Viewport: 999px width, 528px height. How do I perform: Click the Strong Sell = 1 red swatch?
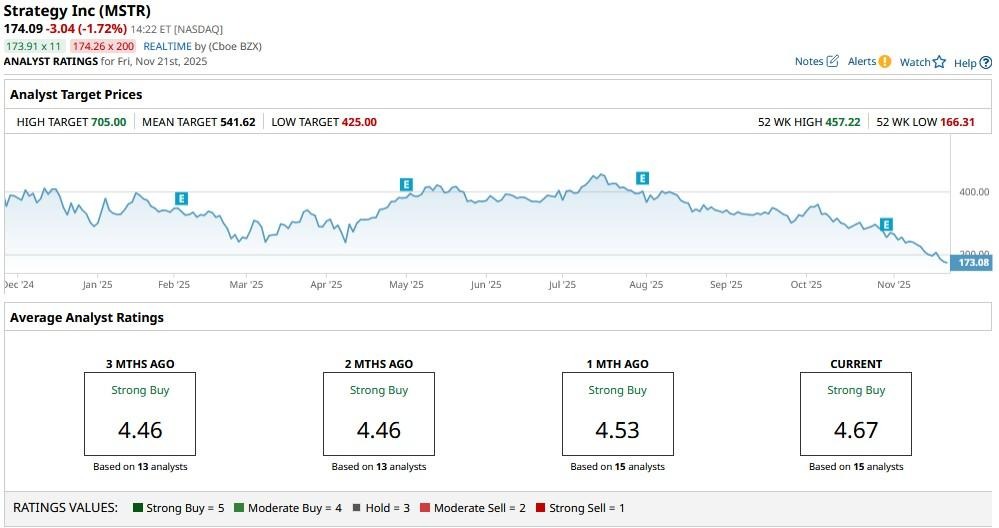click(x=540, y=508)
